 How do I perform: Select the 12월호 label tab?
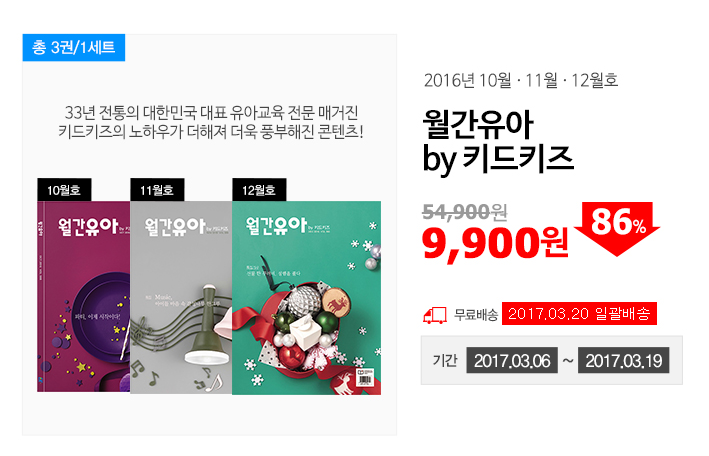(x=259, y=190)
